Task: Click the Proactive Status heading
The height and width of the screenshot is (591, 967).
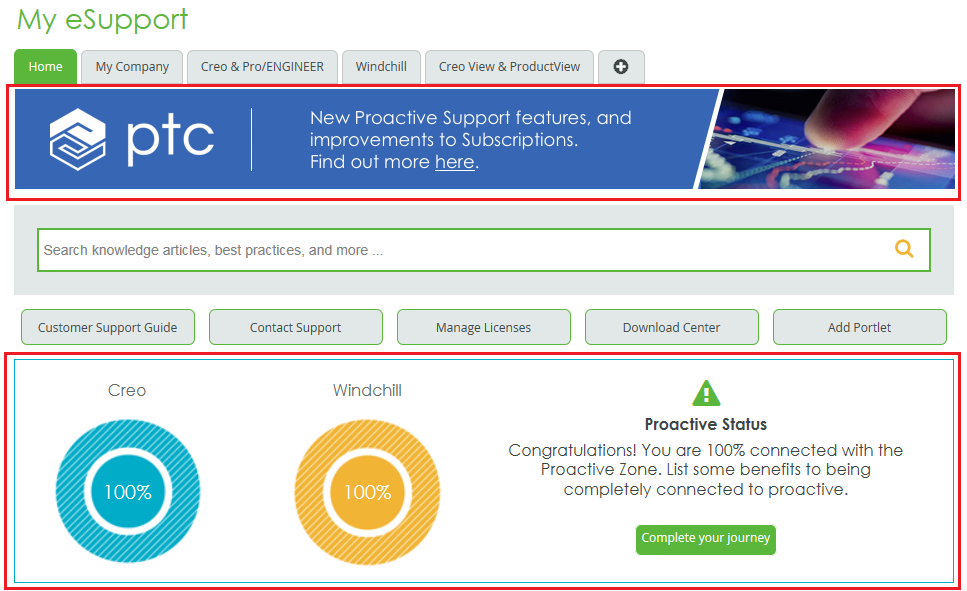Action: click(706, 424)
